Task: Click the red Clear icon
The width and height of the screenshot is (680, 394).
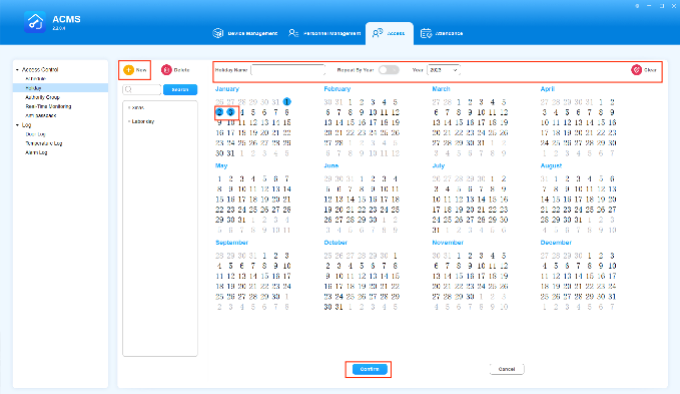Action: click(636, 70)
